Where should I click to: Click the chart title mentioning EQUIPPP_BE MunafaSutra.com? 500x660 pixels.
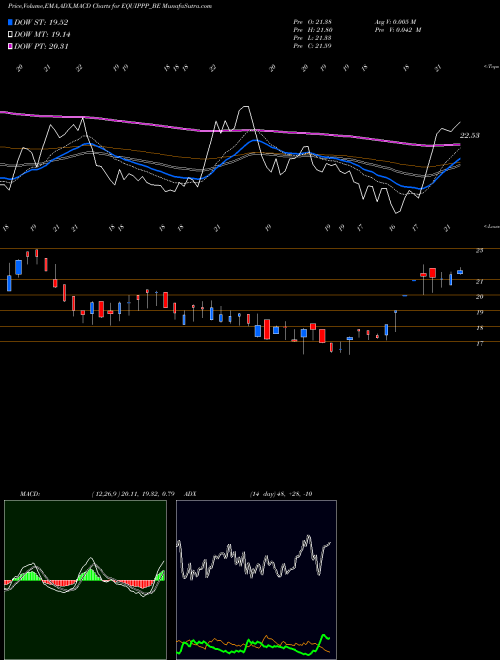(110, 6)
